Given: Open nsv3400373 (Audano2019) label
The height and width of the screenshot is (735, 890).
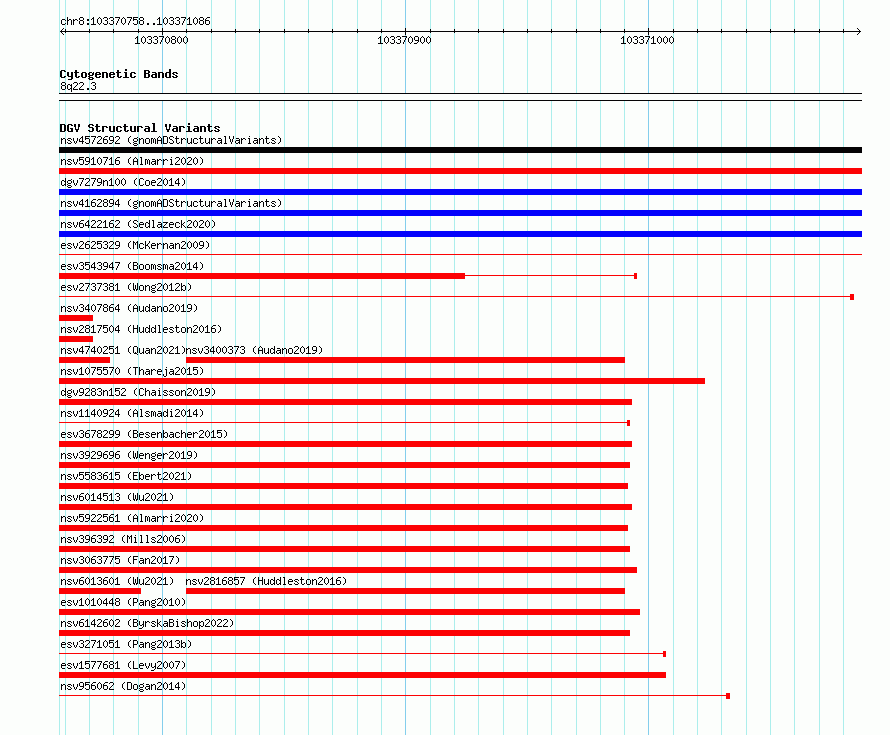Looking at the screenshot, I should click(x=254, y=350).
